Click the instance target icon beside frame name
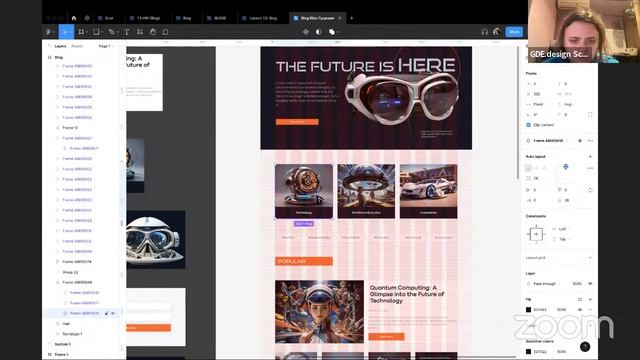The image size is (640, 360). 580,141
